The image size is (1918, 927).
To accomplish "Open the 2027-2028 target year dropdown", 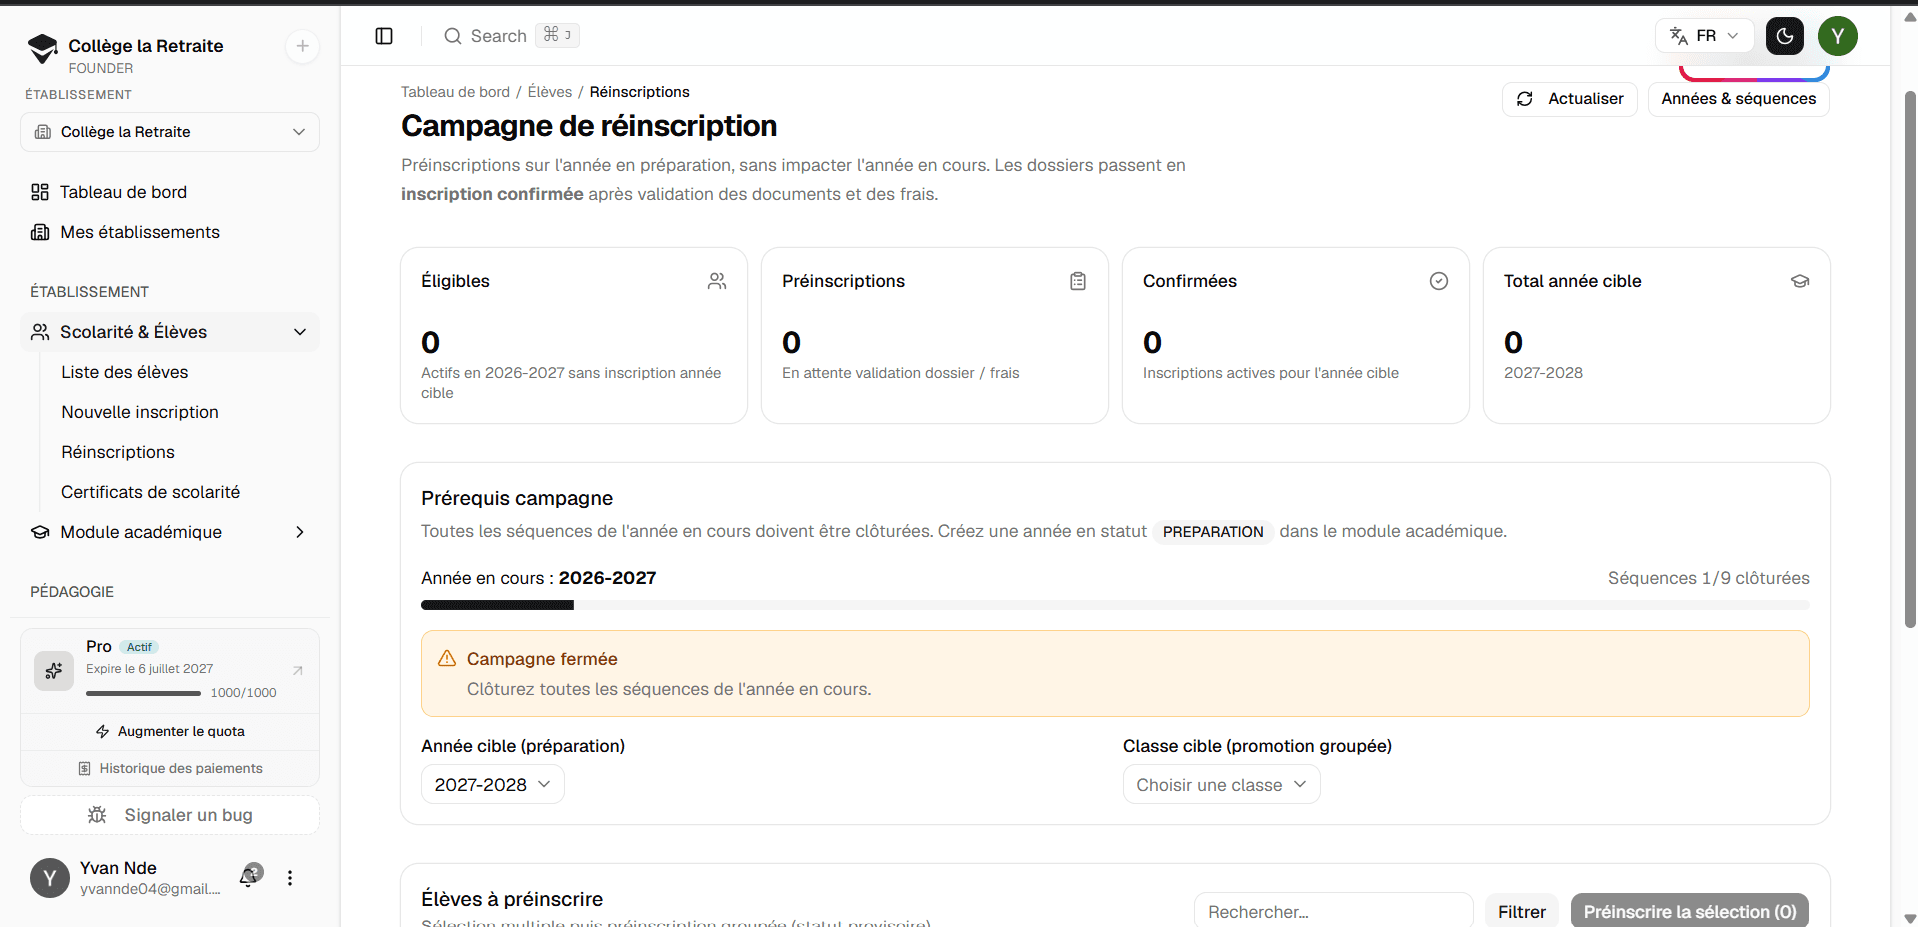I will click(x=493, y=785).
